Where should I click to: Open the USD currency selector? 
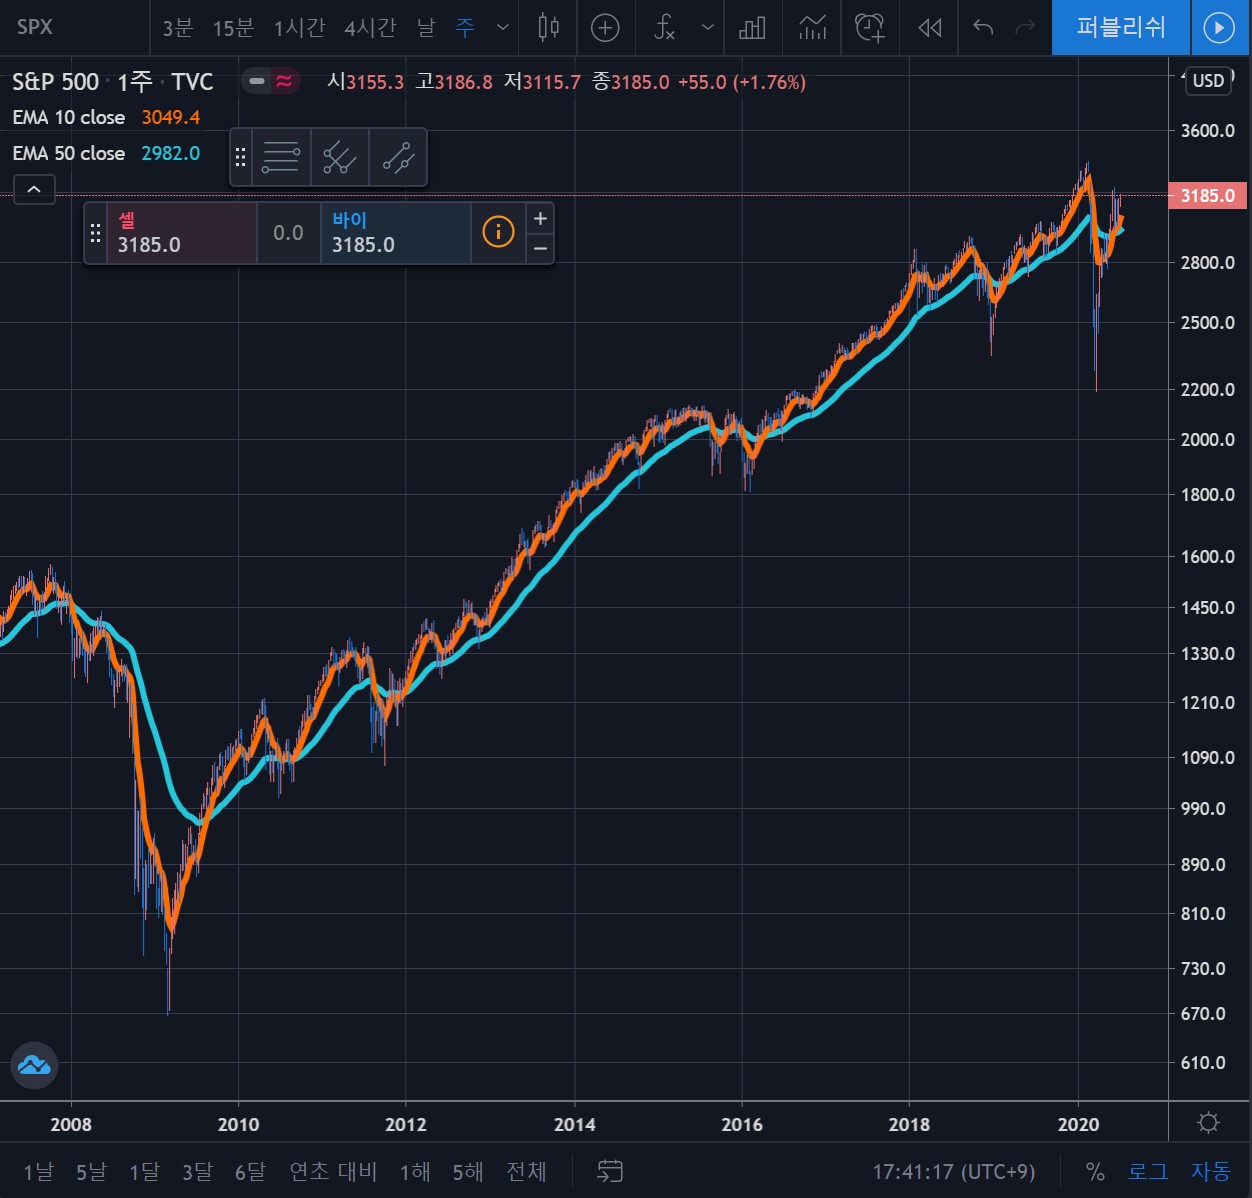pos(1209,81)
